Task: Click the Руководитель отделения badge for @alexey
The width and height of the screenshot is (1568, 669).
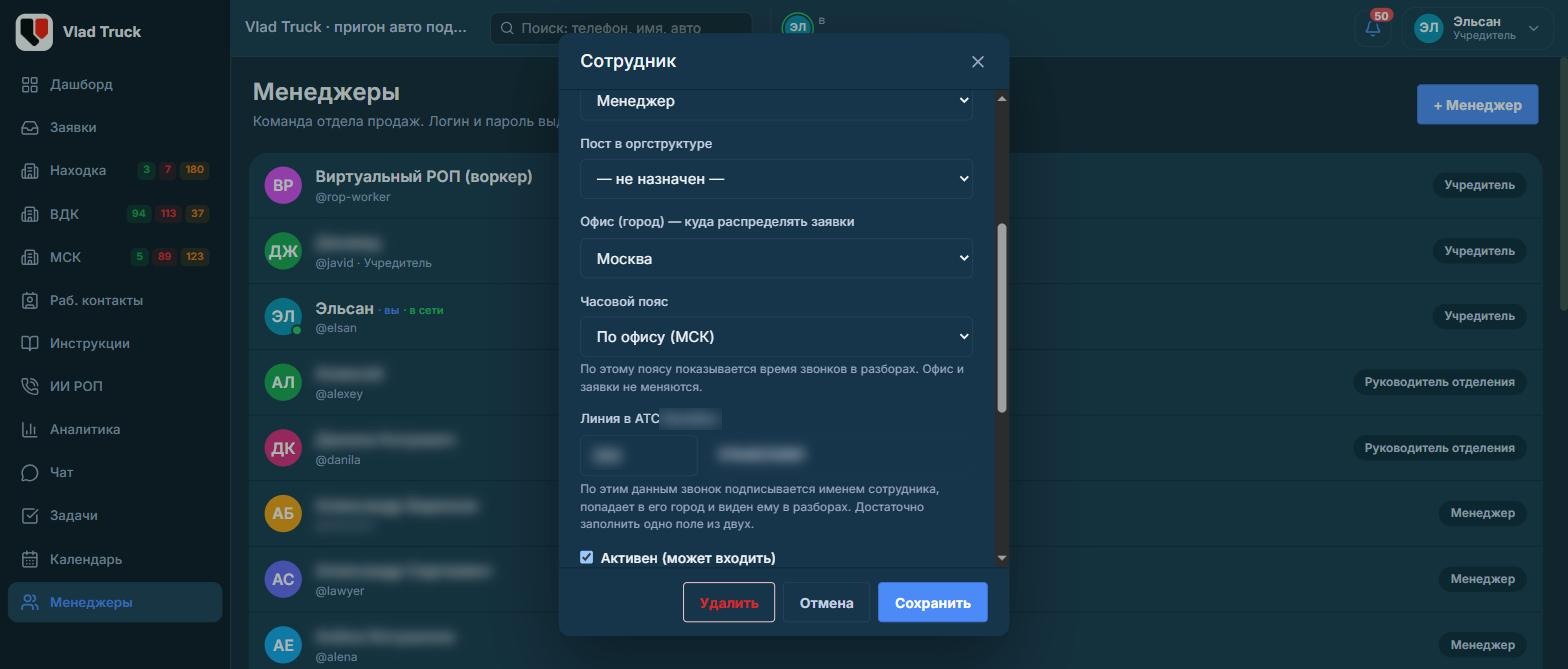Action: coord(1439,382)
